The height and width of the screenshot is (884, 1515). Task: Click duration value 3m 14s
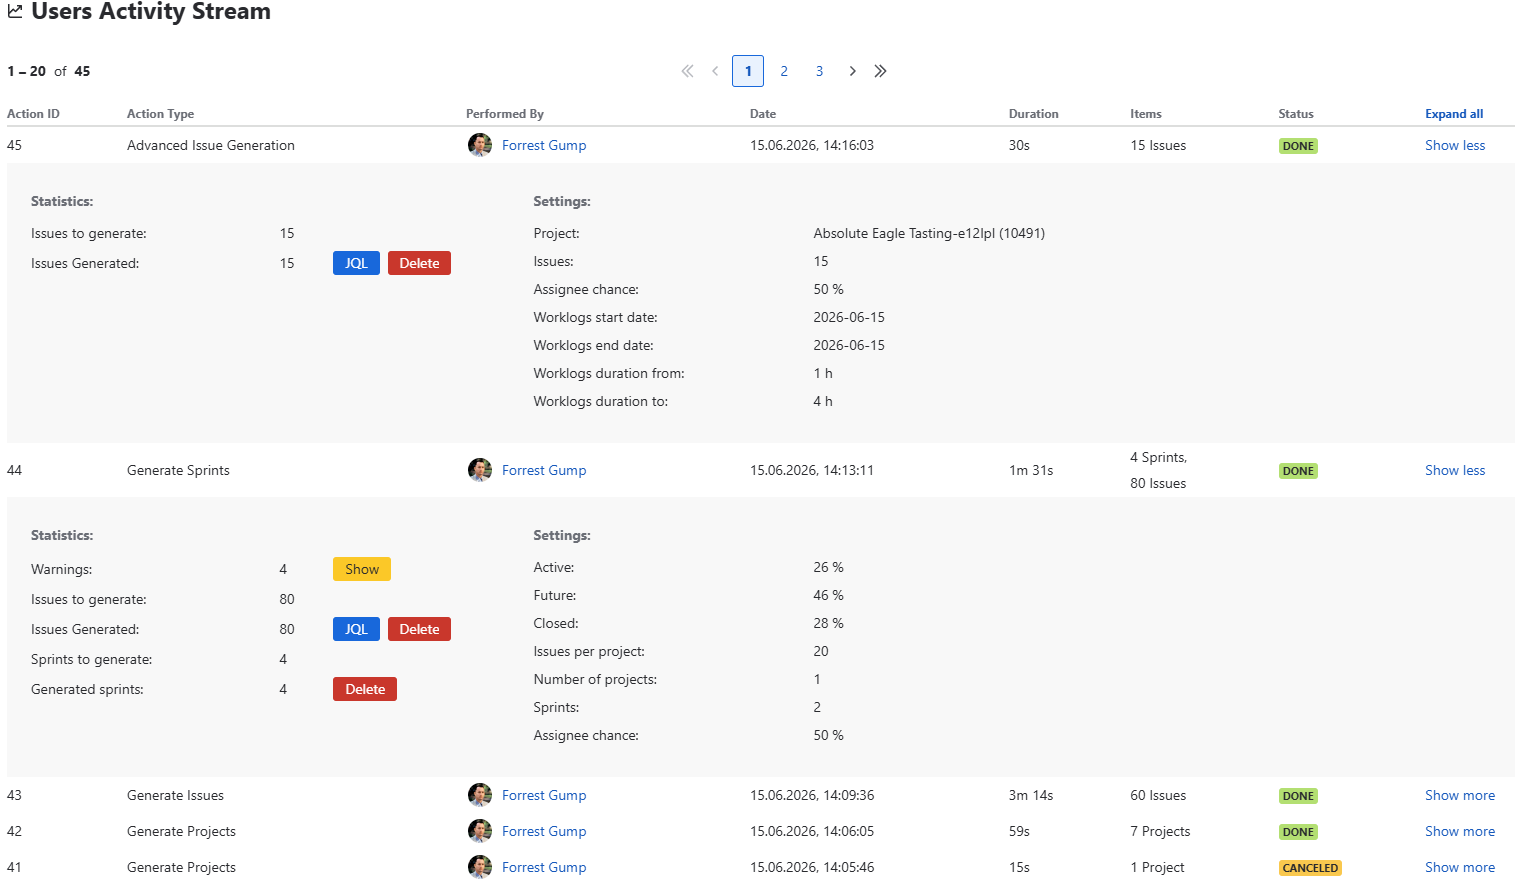pyautogui.click(x=1031, y=795)
